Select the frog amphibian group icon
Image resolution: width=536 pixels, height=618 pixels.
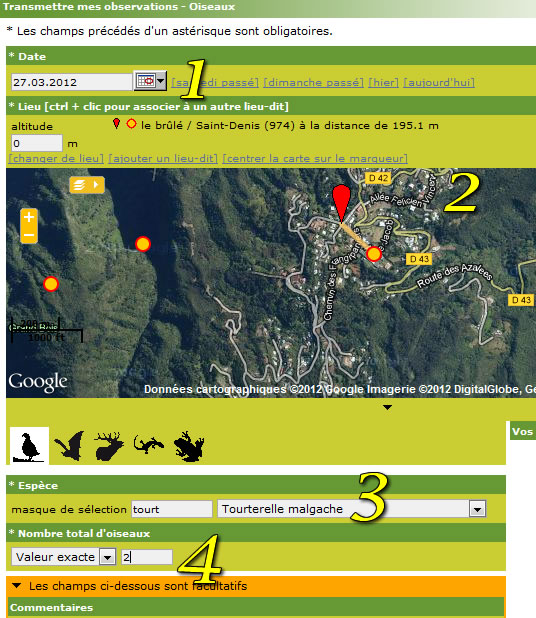pyautogui.click(x=189, y=446)
